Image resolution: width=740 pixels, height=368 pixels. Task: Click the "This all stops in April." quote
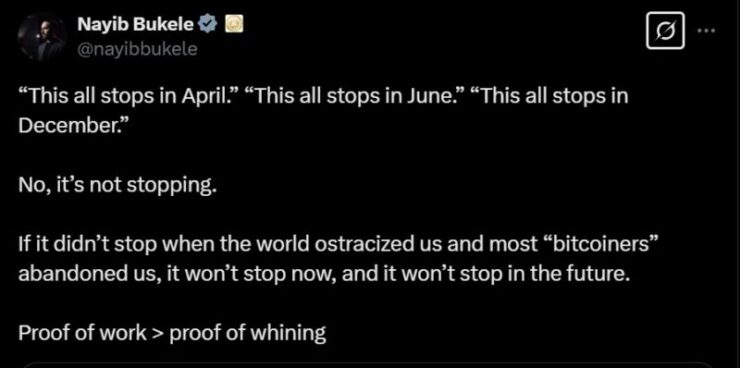[x=127, y=97]
